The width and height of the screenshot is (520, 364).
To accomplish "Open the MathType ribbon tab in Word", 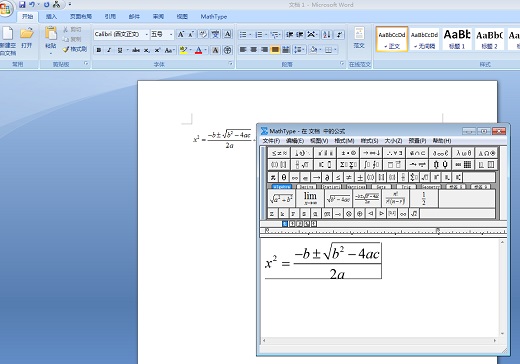I will pyautogui.click(x=214, y=16).
